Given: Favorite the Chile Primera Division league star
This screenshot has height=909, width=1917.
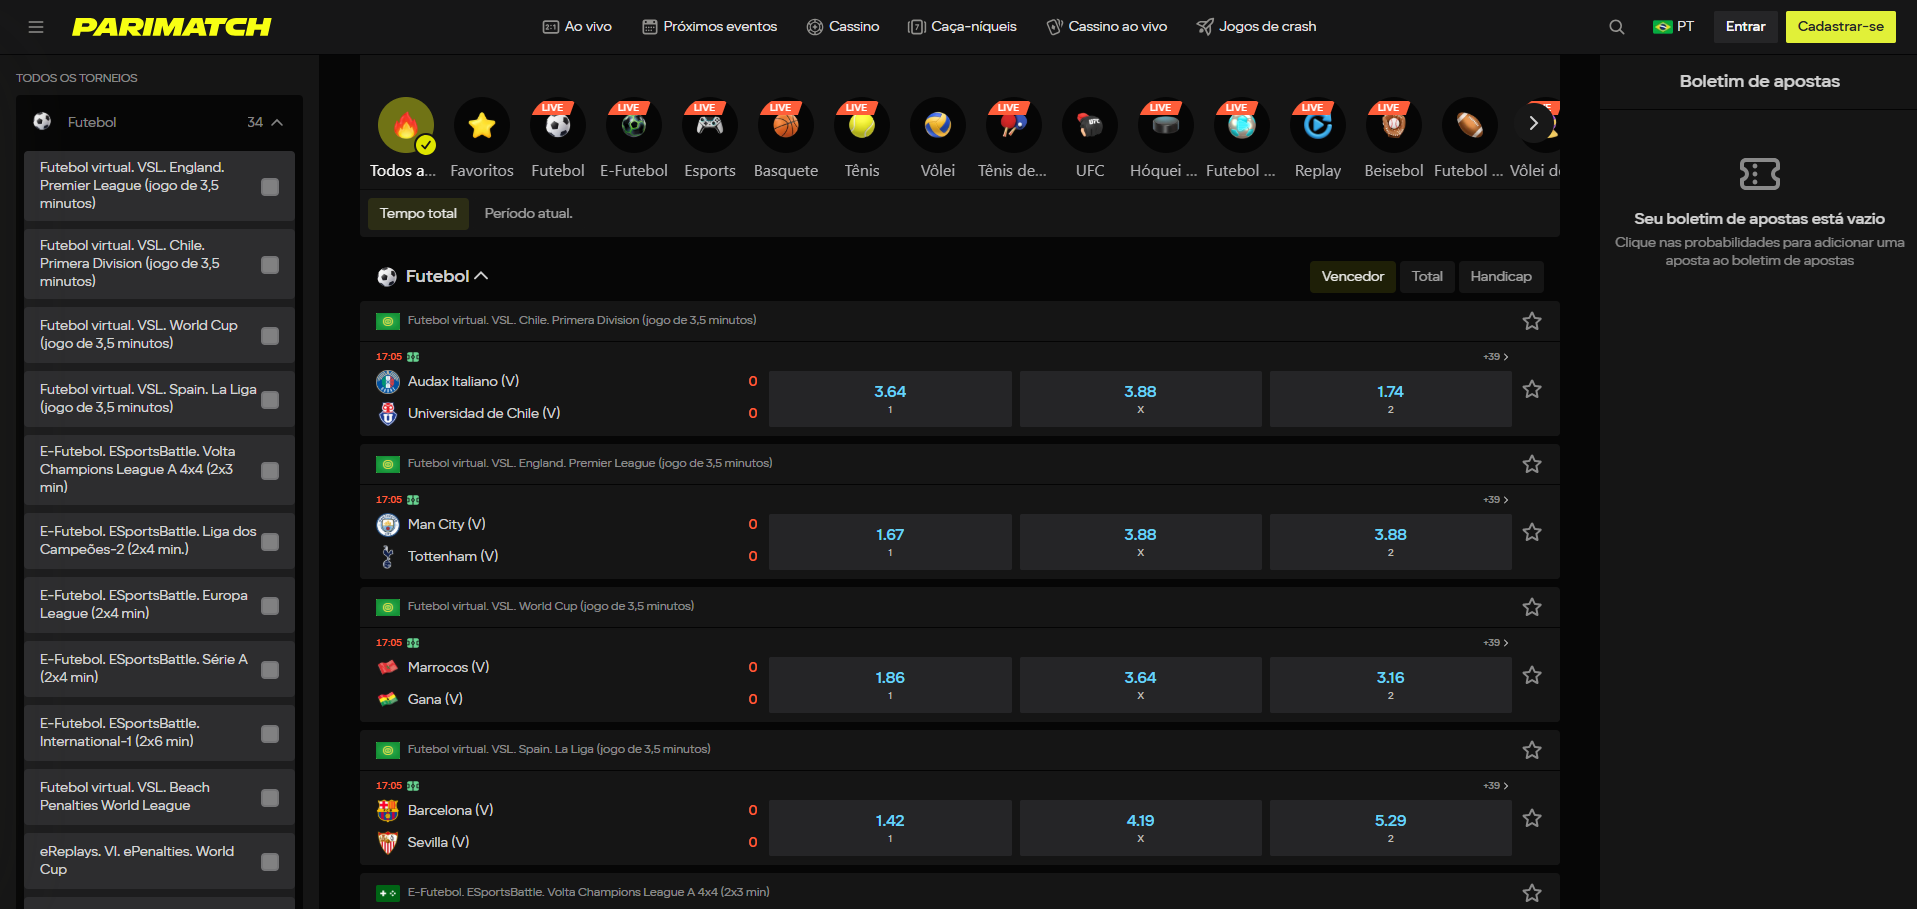Looking at the screenshot, I should coord(1532,321).
